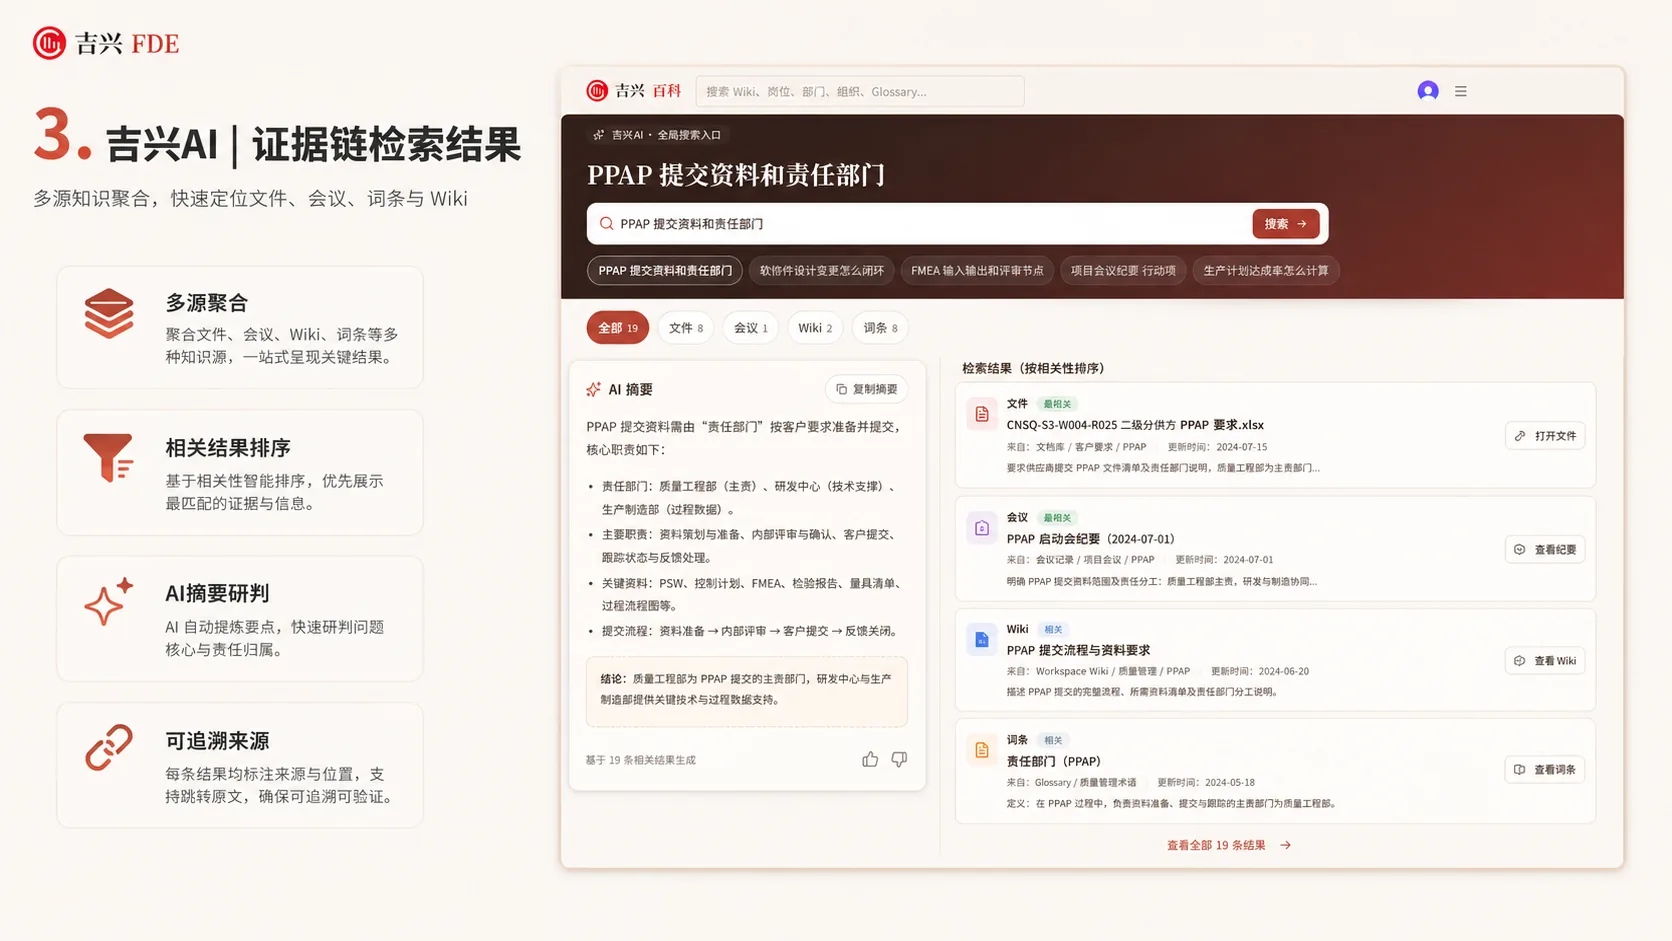Click 复制摘要 button
The height and width of the screenshot is (941, 1672).
(x=867, y=389)
